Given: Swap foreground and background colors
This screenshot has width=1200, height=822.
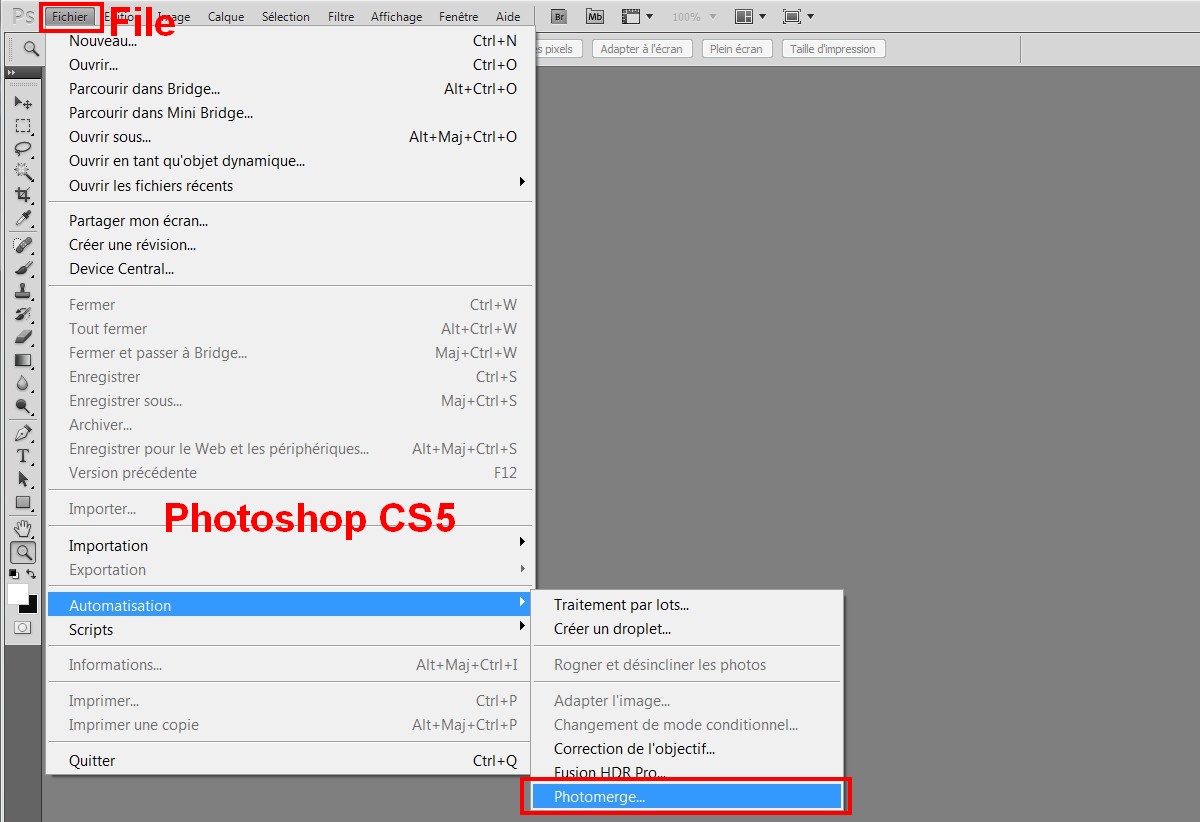Looking at the screenshot, I should (x=32, y=574).
